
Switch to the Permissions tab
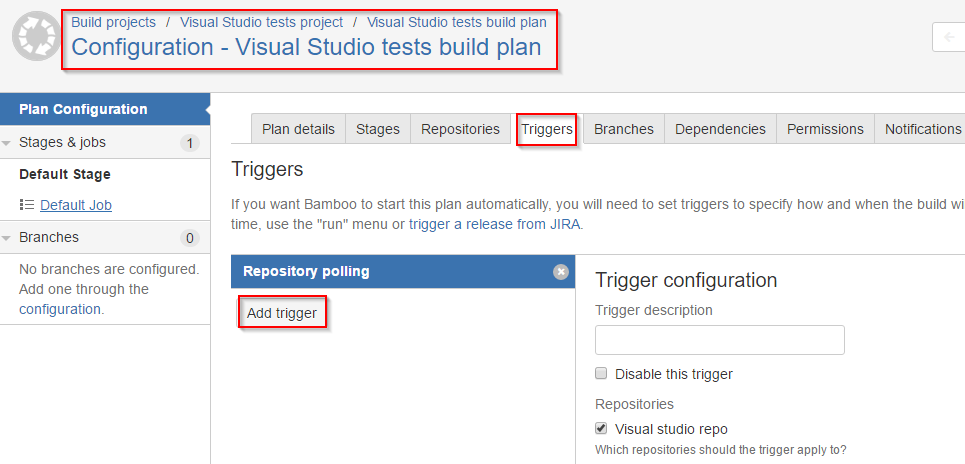coord(825,129)
